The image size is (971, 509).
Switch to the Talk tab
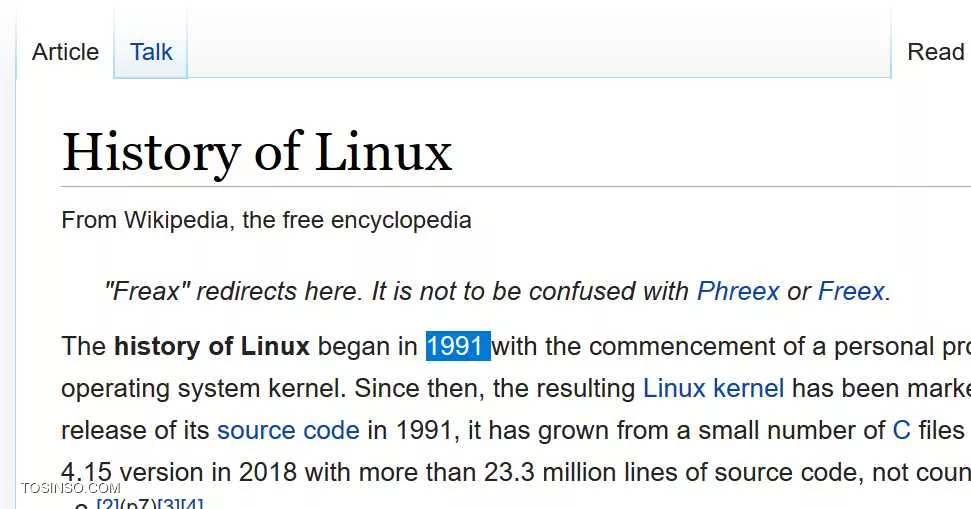pos(150,52)
